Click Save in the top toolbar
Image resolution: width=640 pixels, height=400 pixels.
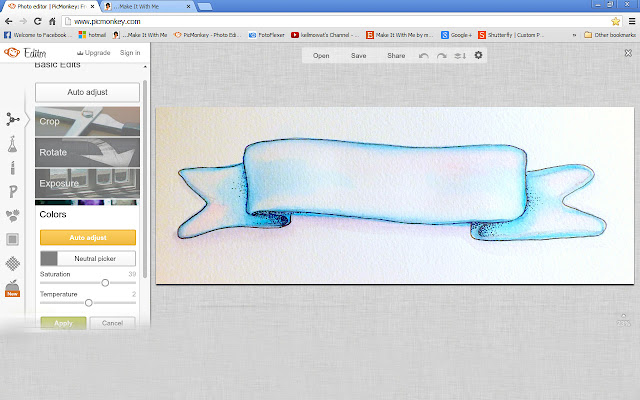358,56
